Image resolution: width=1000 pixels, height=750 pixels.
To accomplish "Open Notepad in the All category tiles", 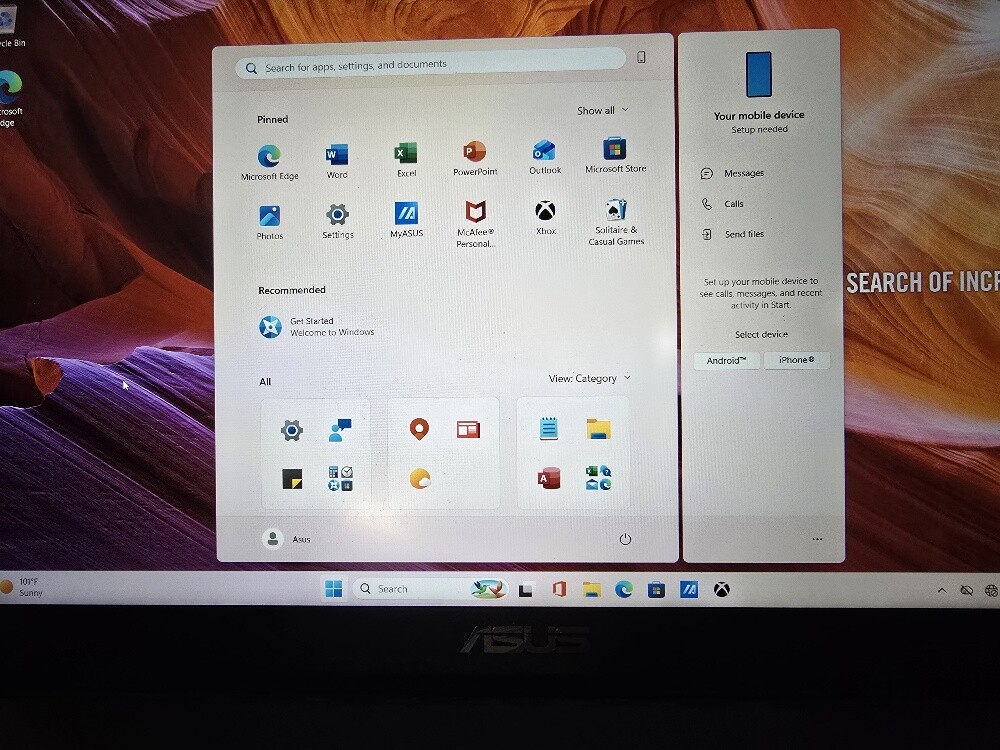I will pos(548,428).
